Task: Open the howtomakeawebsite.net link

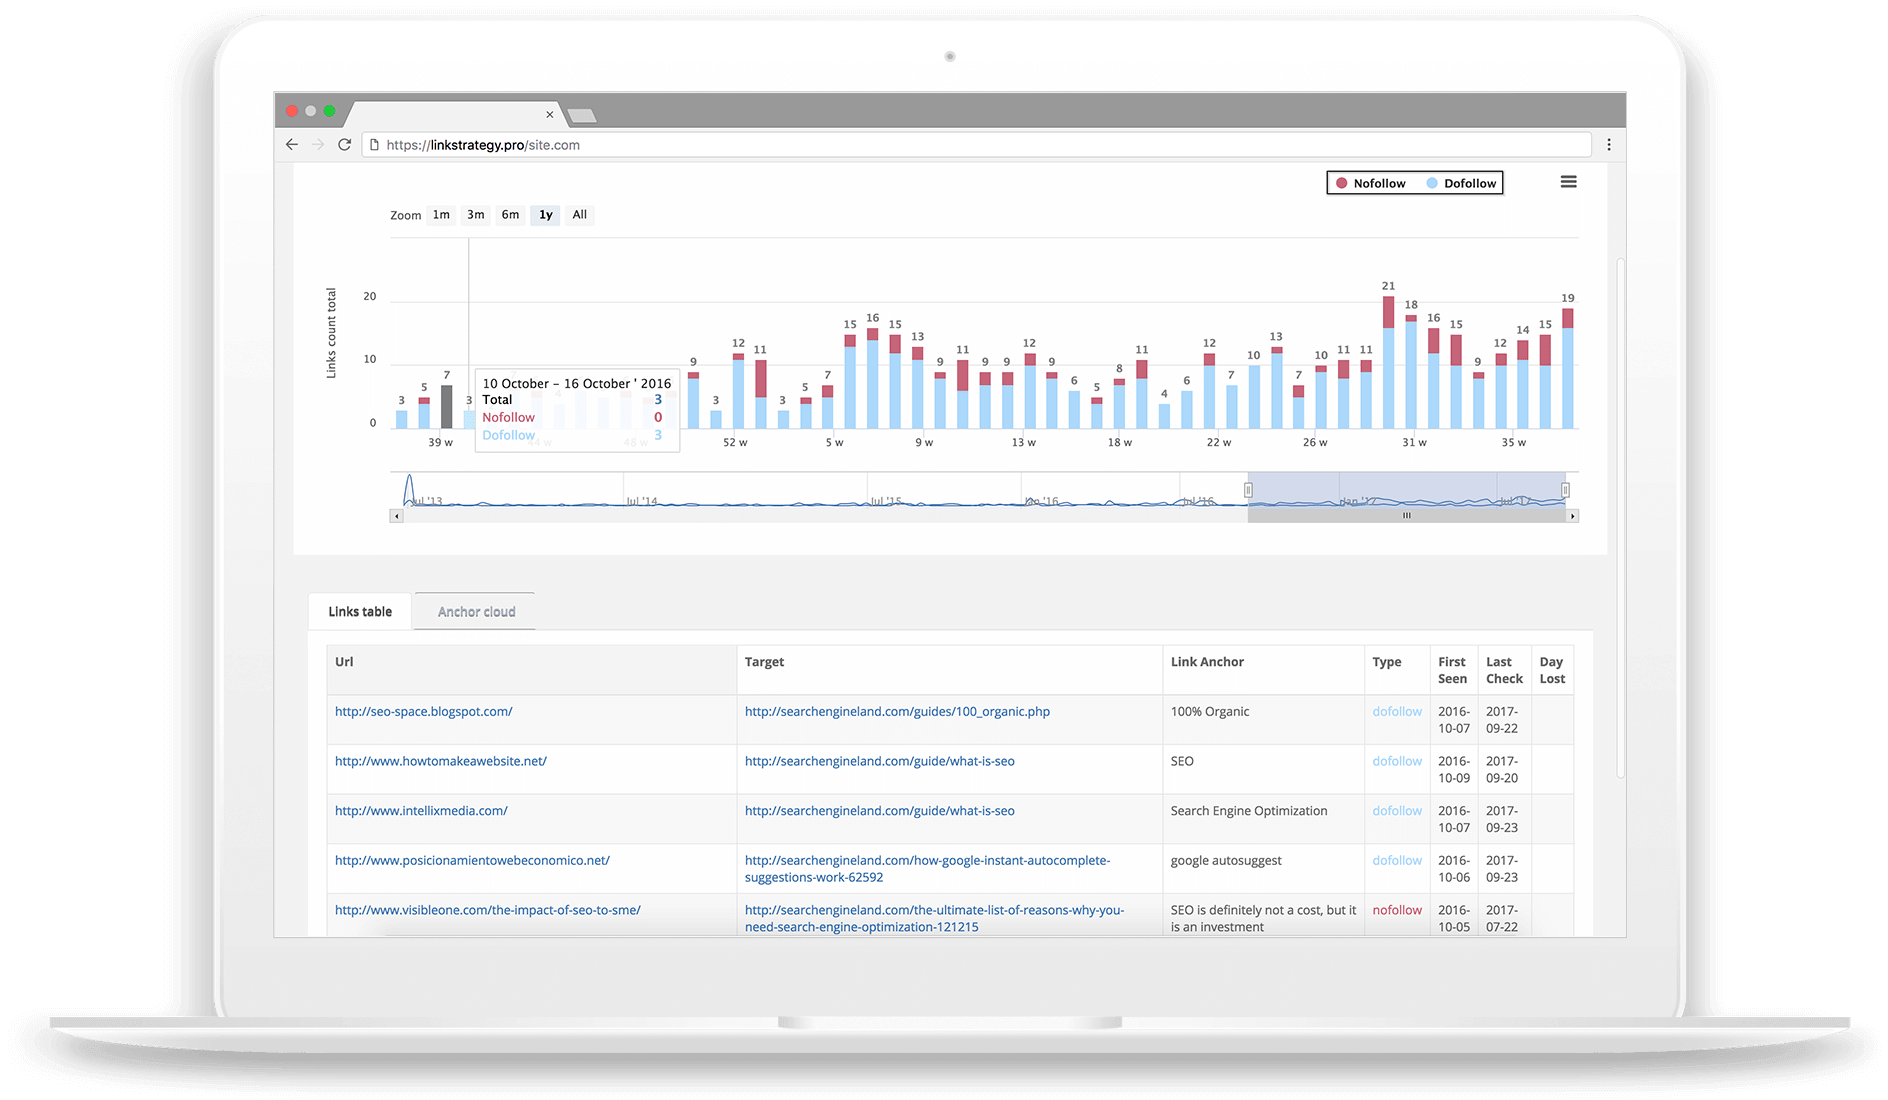Action: 440,761
